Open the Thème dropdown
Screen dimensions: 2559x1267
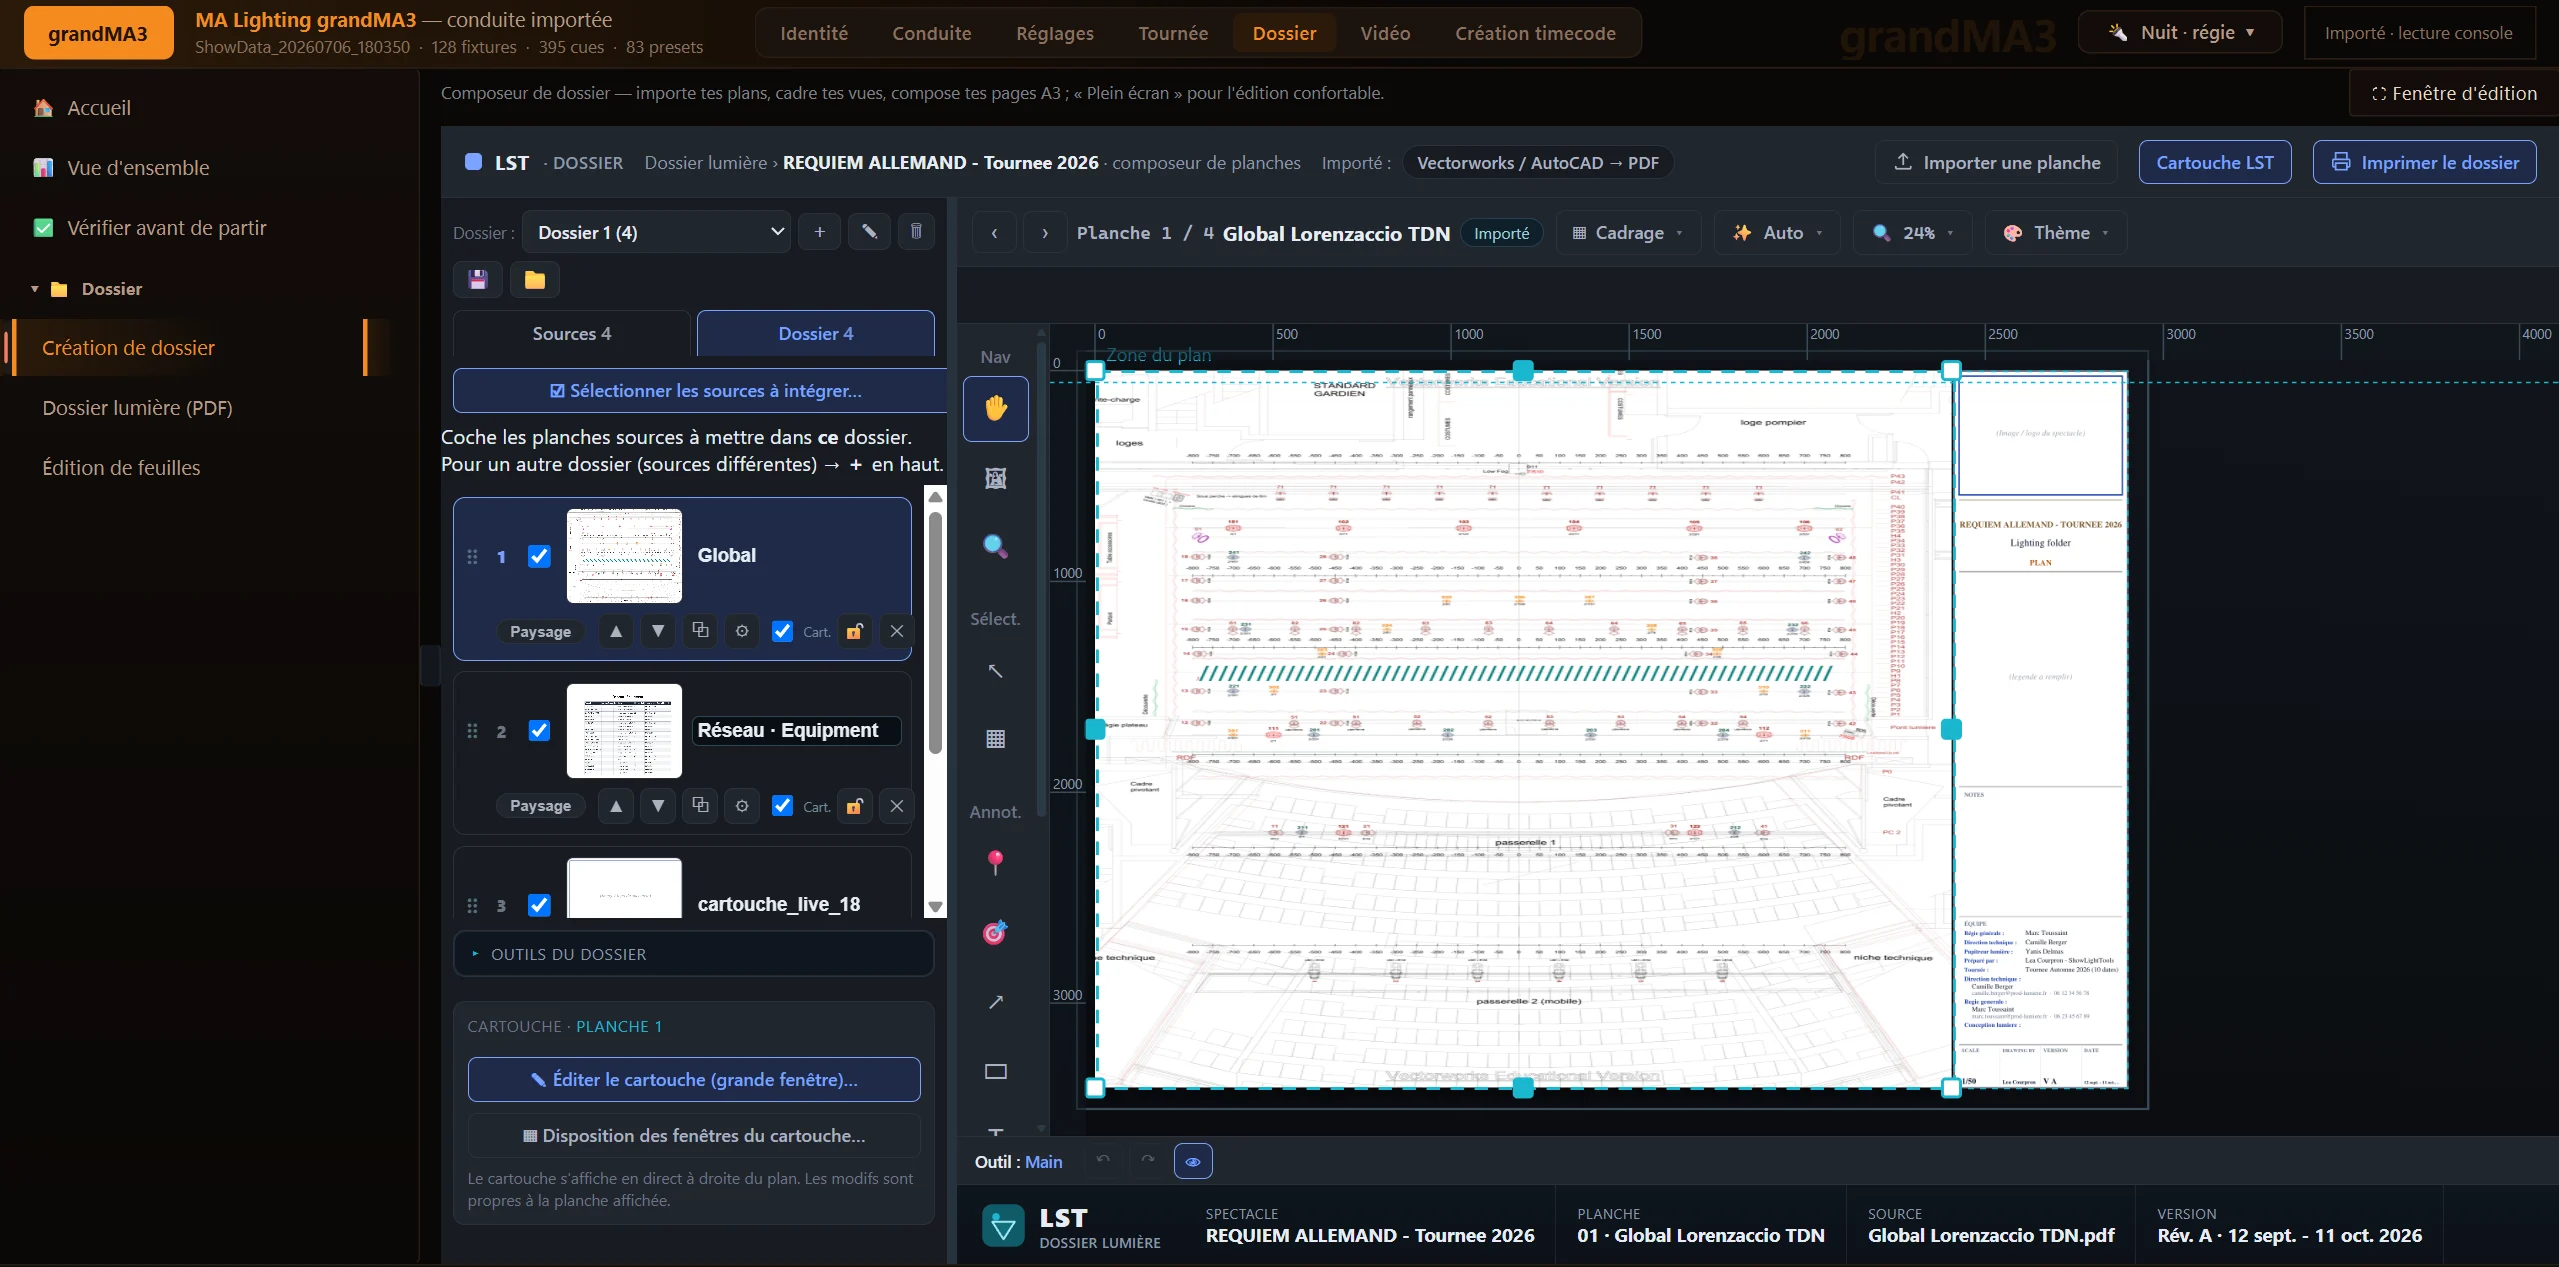coord(2056,233)
